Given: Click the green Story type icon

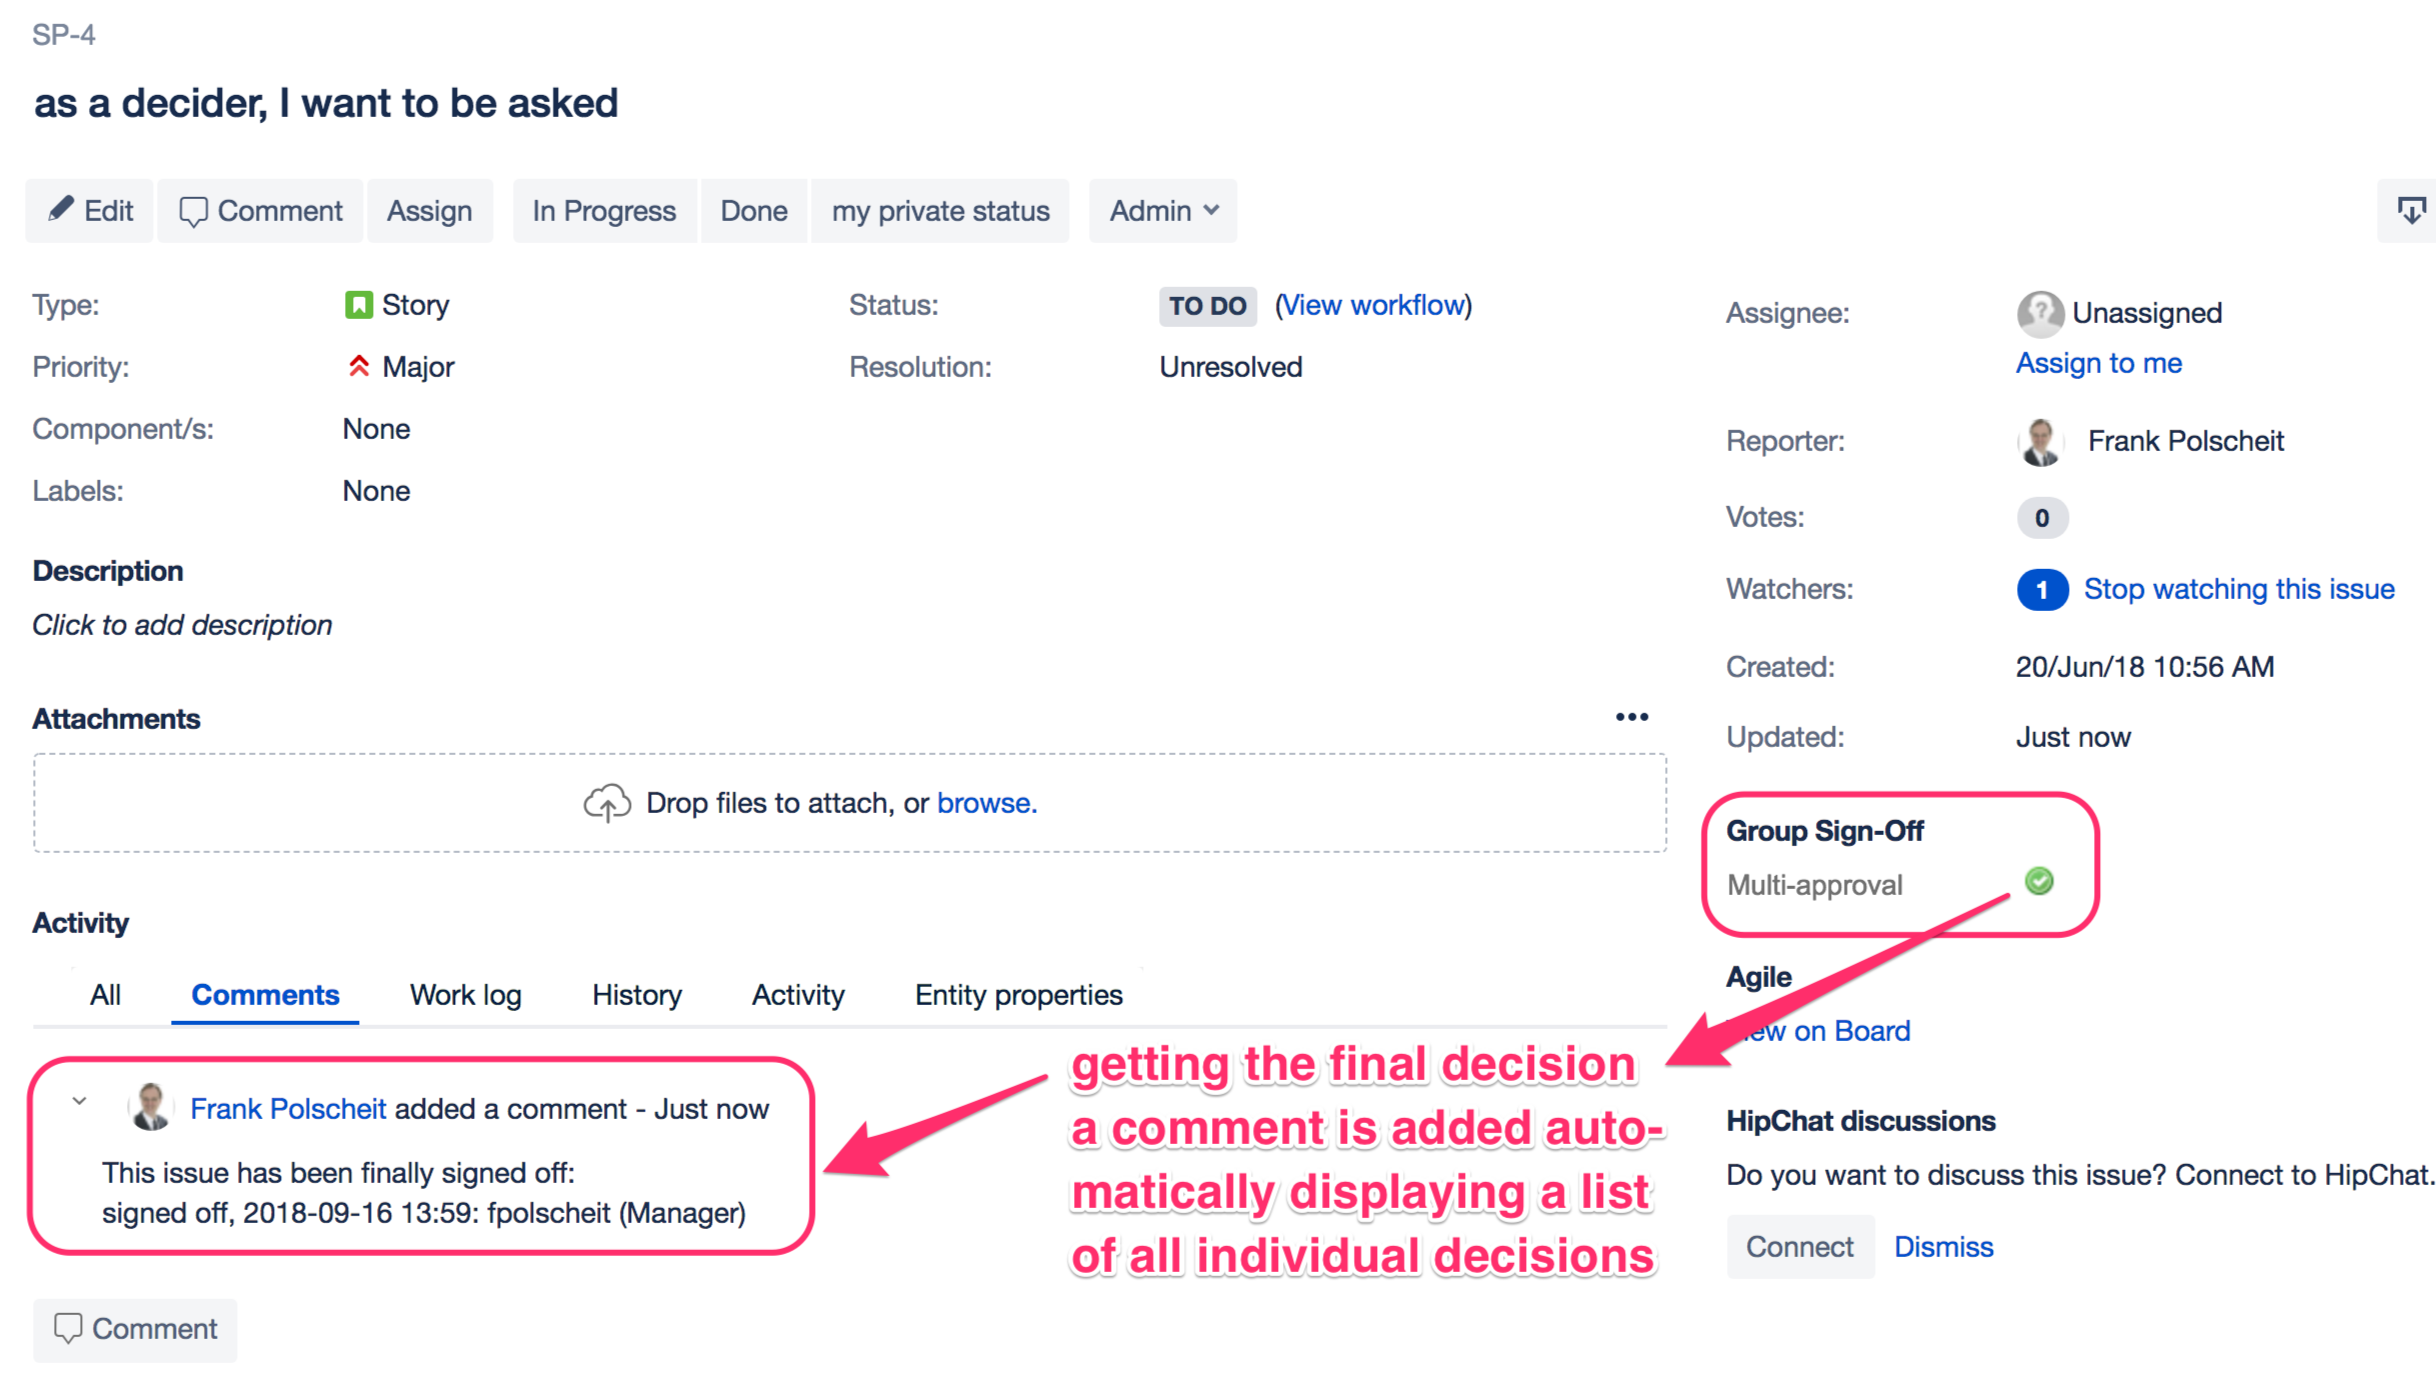Looking at the screenshot, I should (358, 305).
